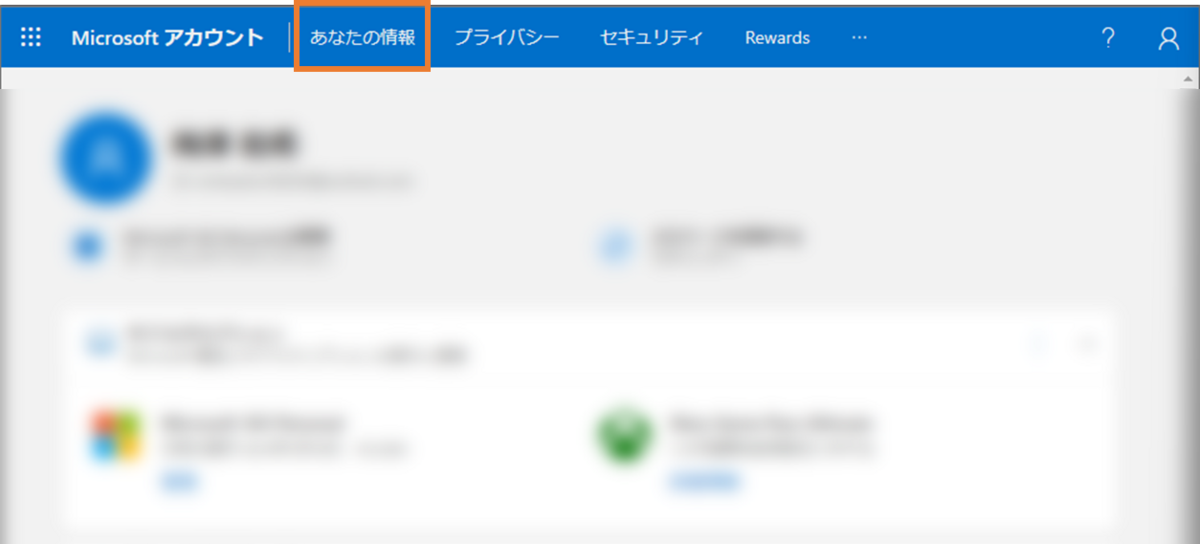Switch to the プライバシー tab
This screenshot has width=1200, height=544.
click(507, 38)
